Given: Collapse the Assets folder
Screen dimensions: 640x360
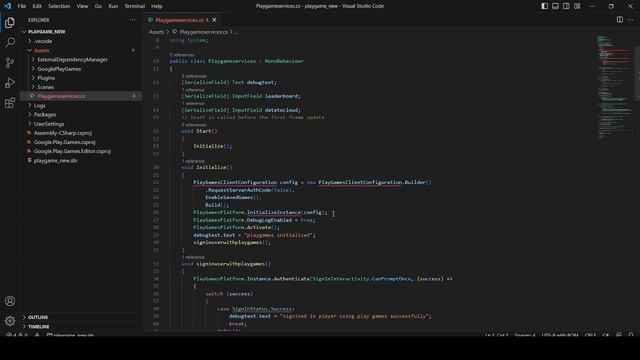Looking at the screenshot, I should coord(30,50).
